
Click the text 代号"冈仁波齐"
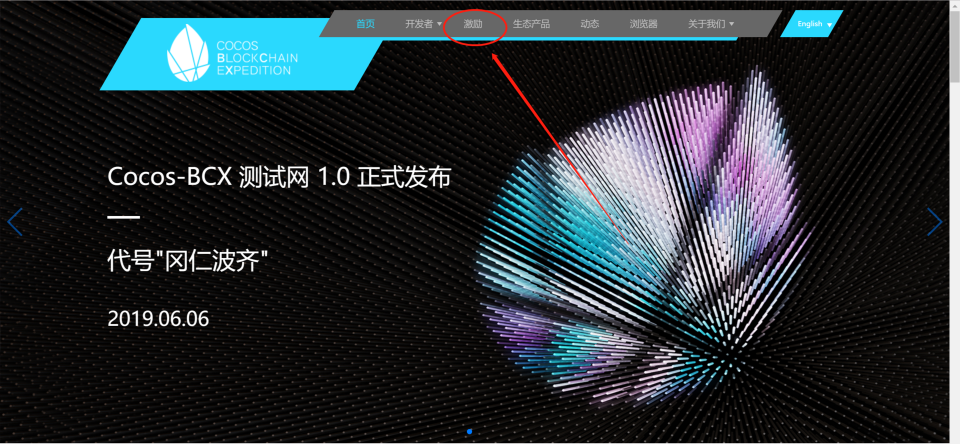click(189, 263)
